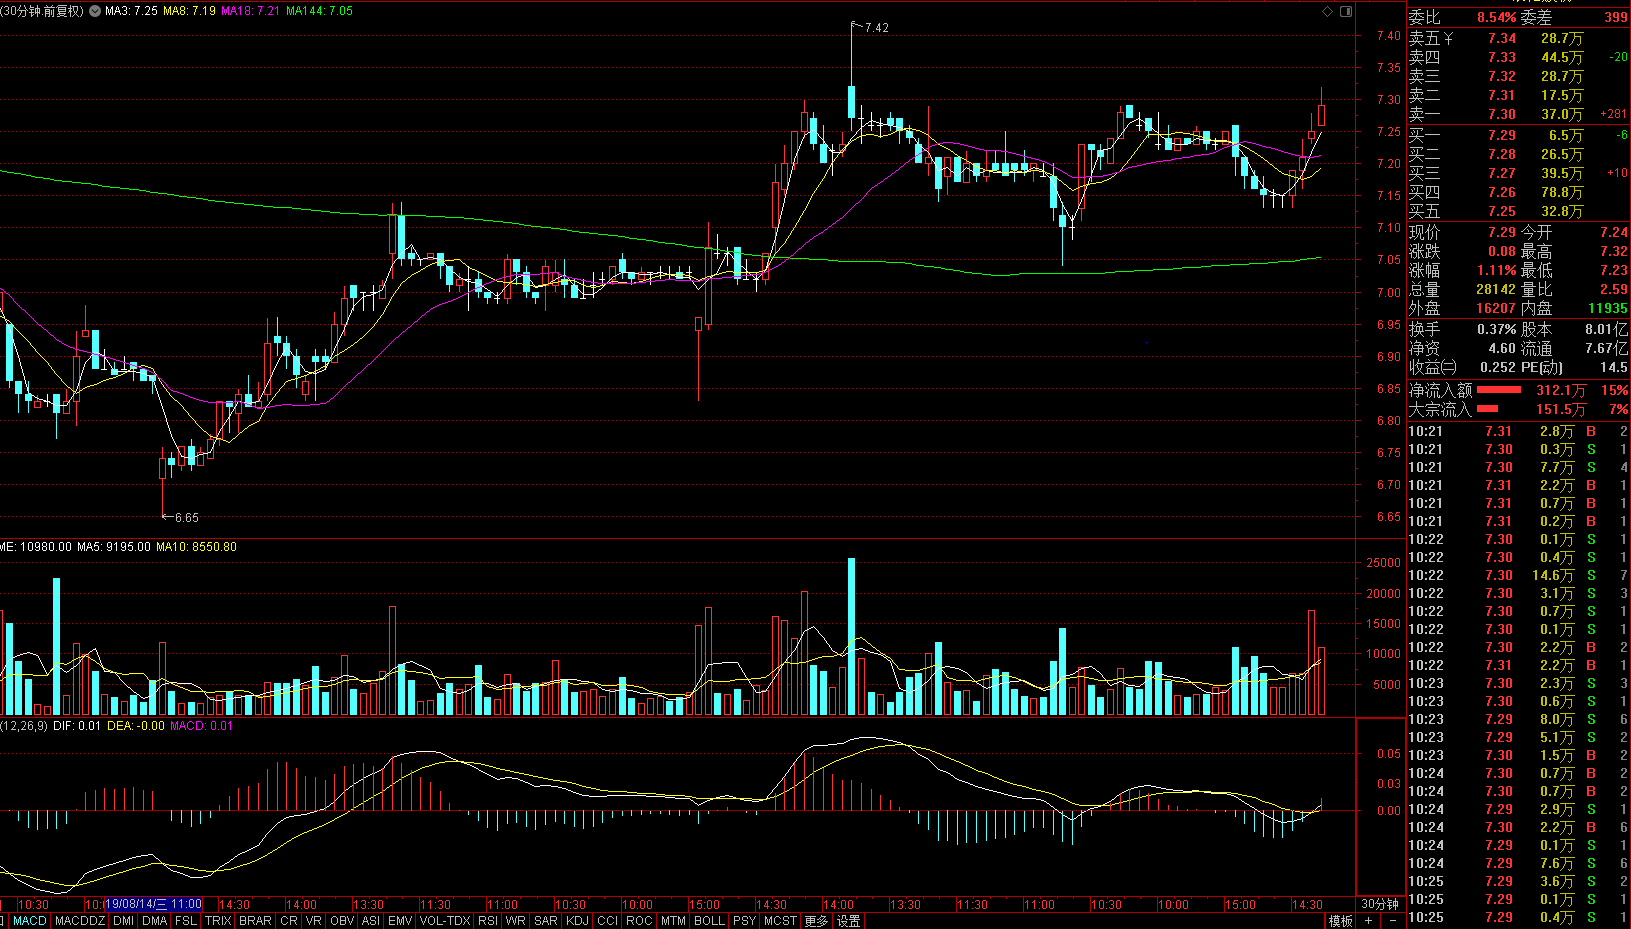Click the 卖一 row at price 7.30
1631x929 pixels.
point(1519,114)
